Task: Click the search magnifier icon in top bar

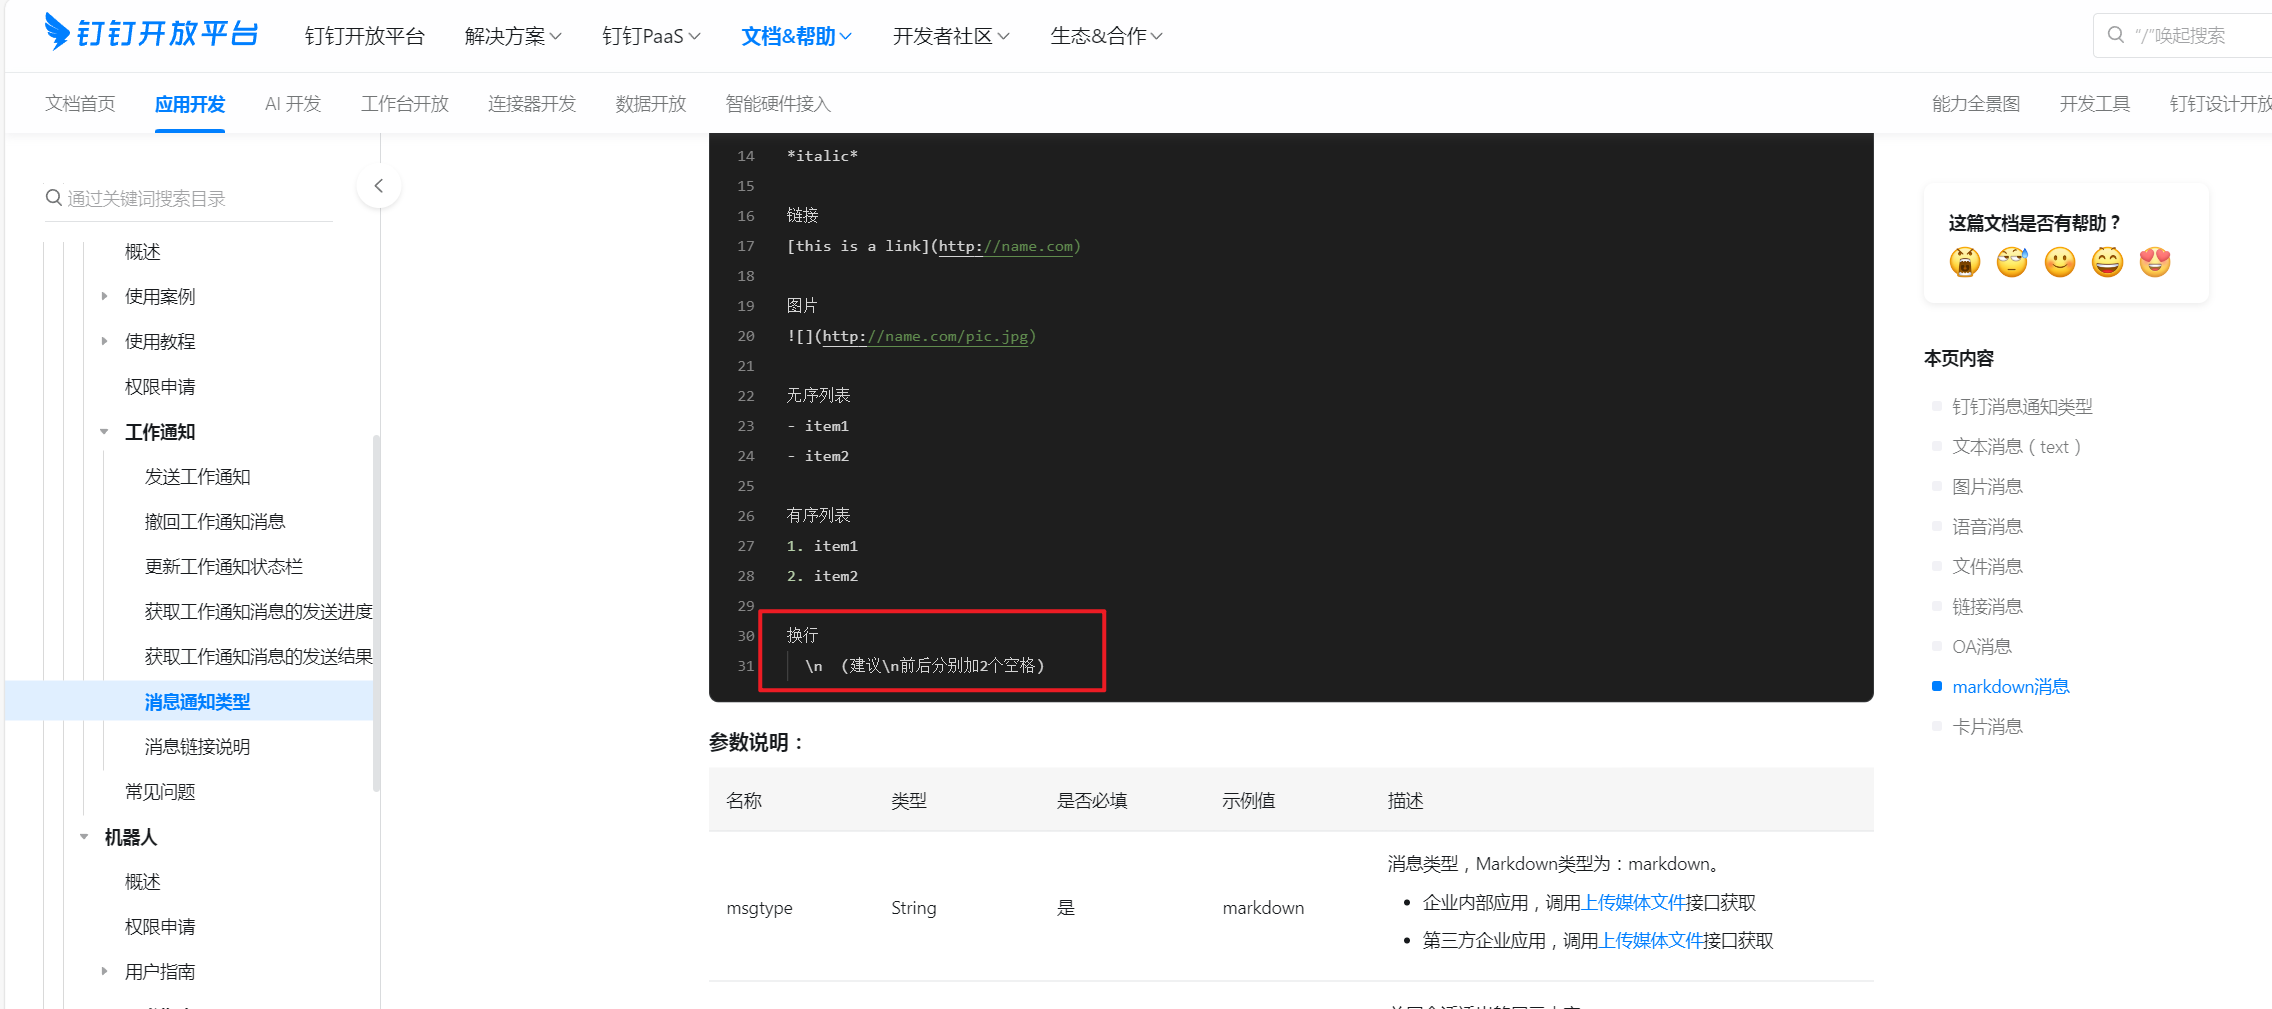Action: pos(2115,35)
